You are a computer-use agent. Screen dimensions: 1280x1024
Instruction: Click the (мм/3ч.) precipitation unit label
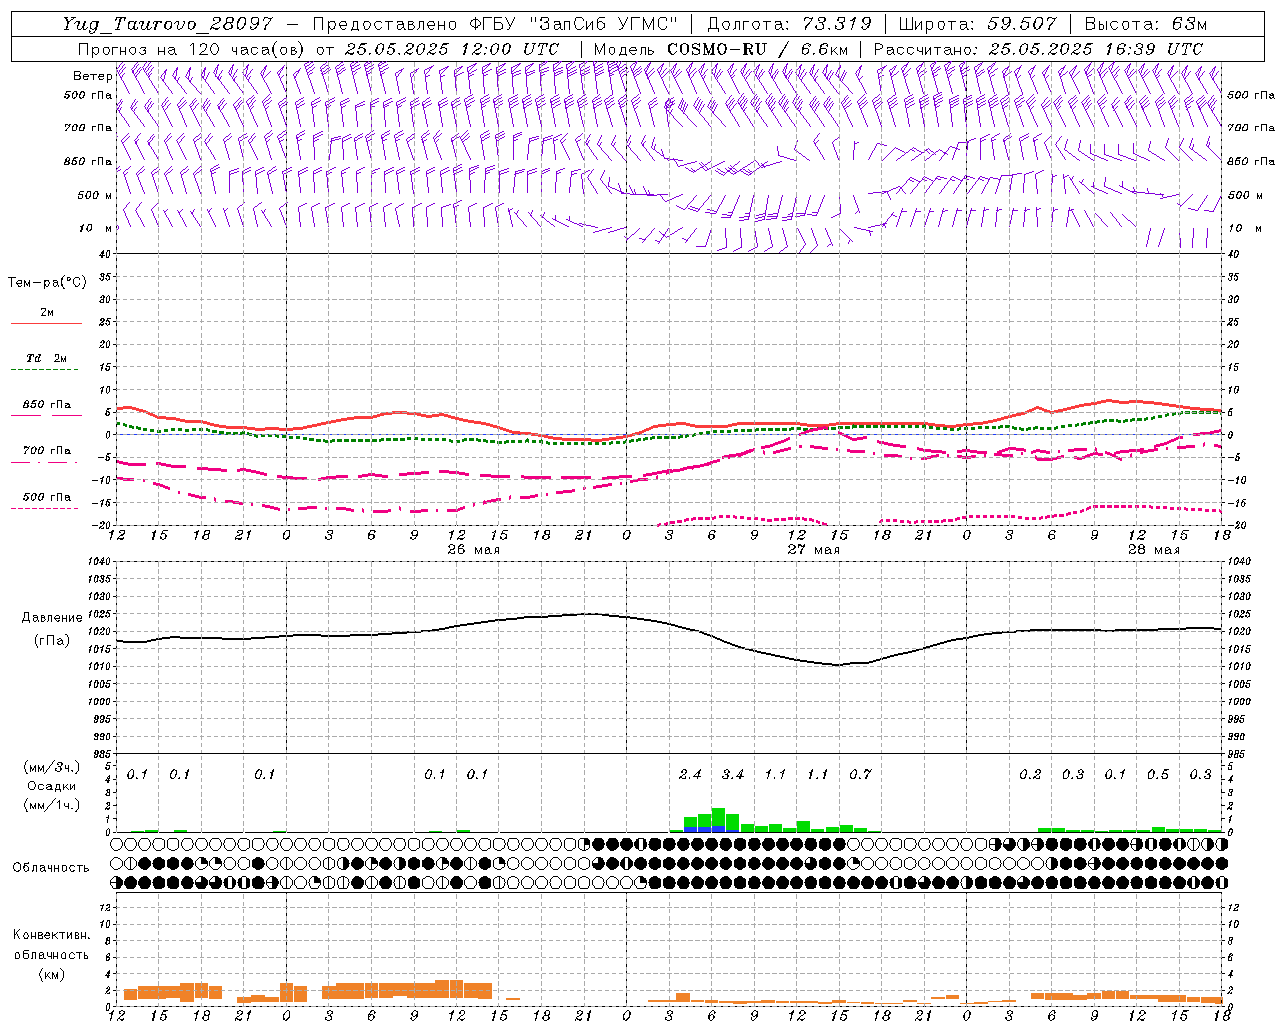[52, 767]
